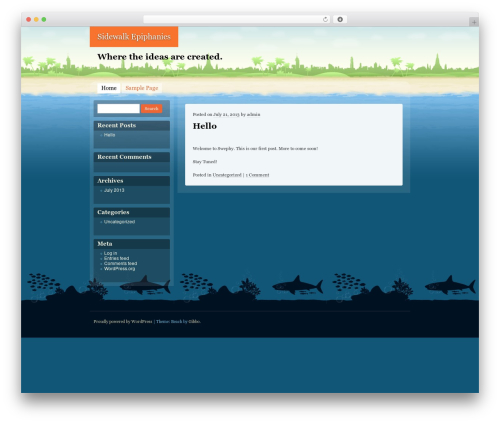
Task: Open the Comments feed link
Action: pyautogui.click(x=120, y=263)
